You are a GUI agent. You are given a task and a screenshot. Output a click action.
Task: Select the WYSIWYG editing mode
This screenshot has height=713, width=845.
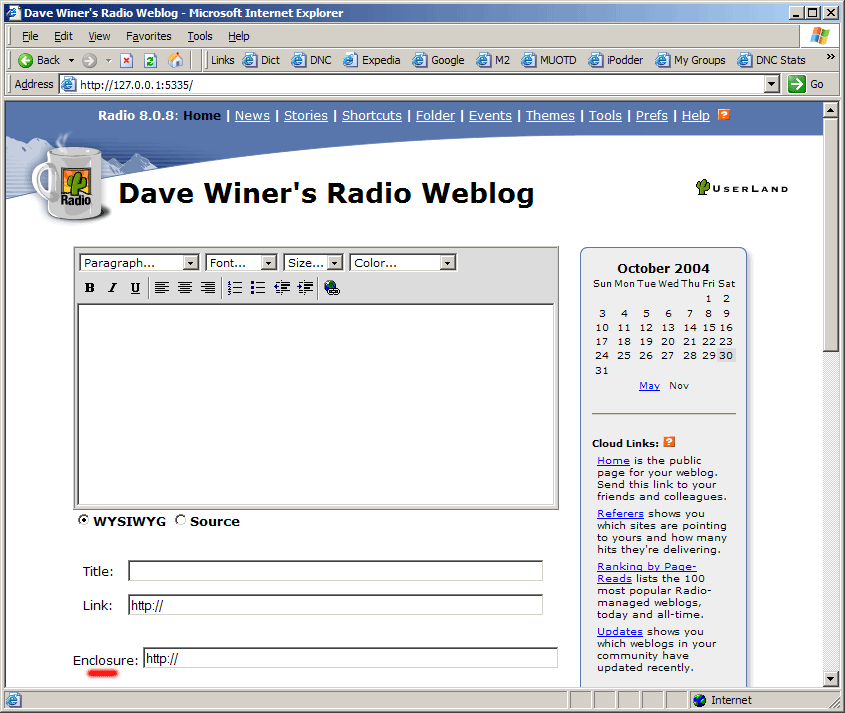pyautogui.click(x=83, y=520)
